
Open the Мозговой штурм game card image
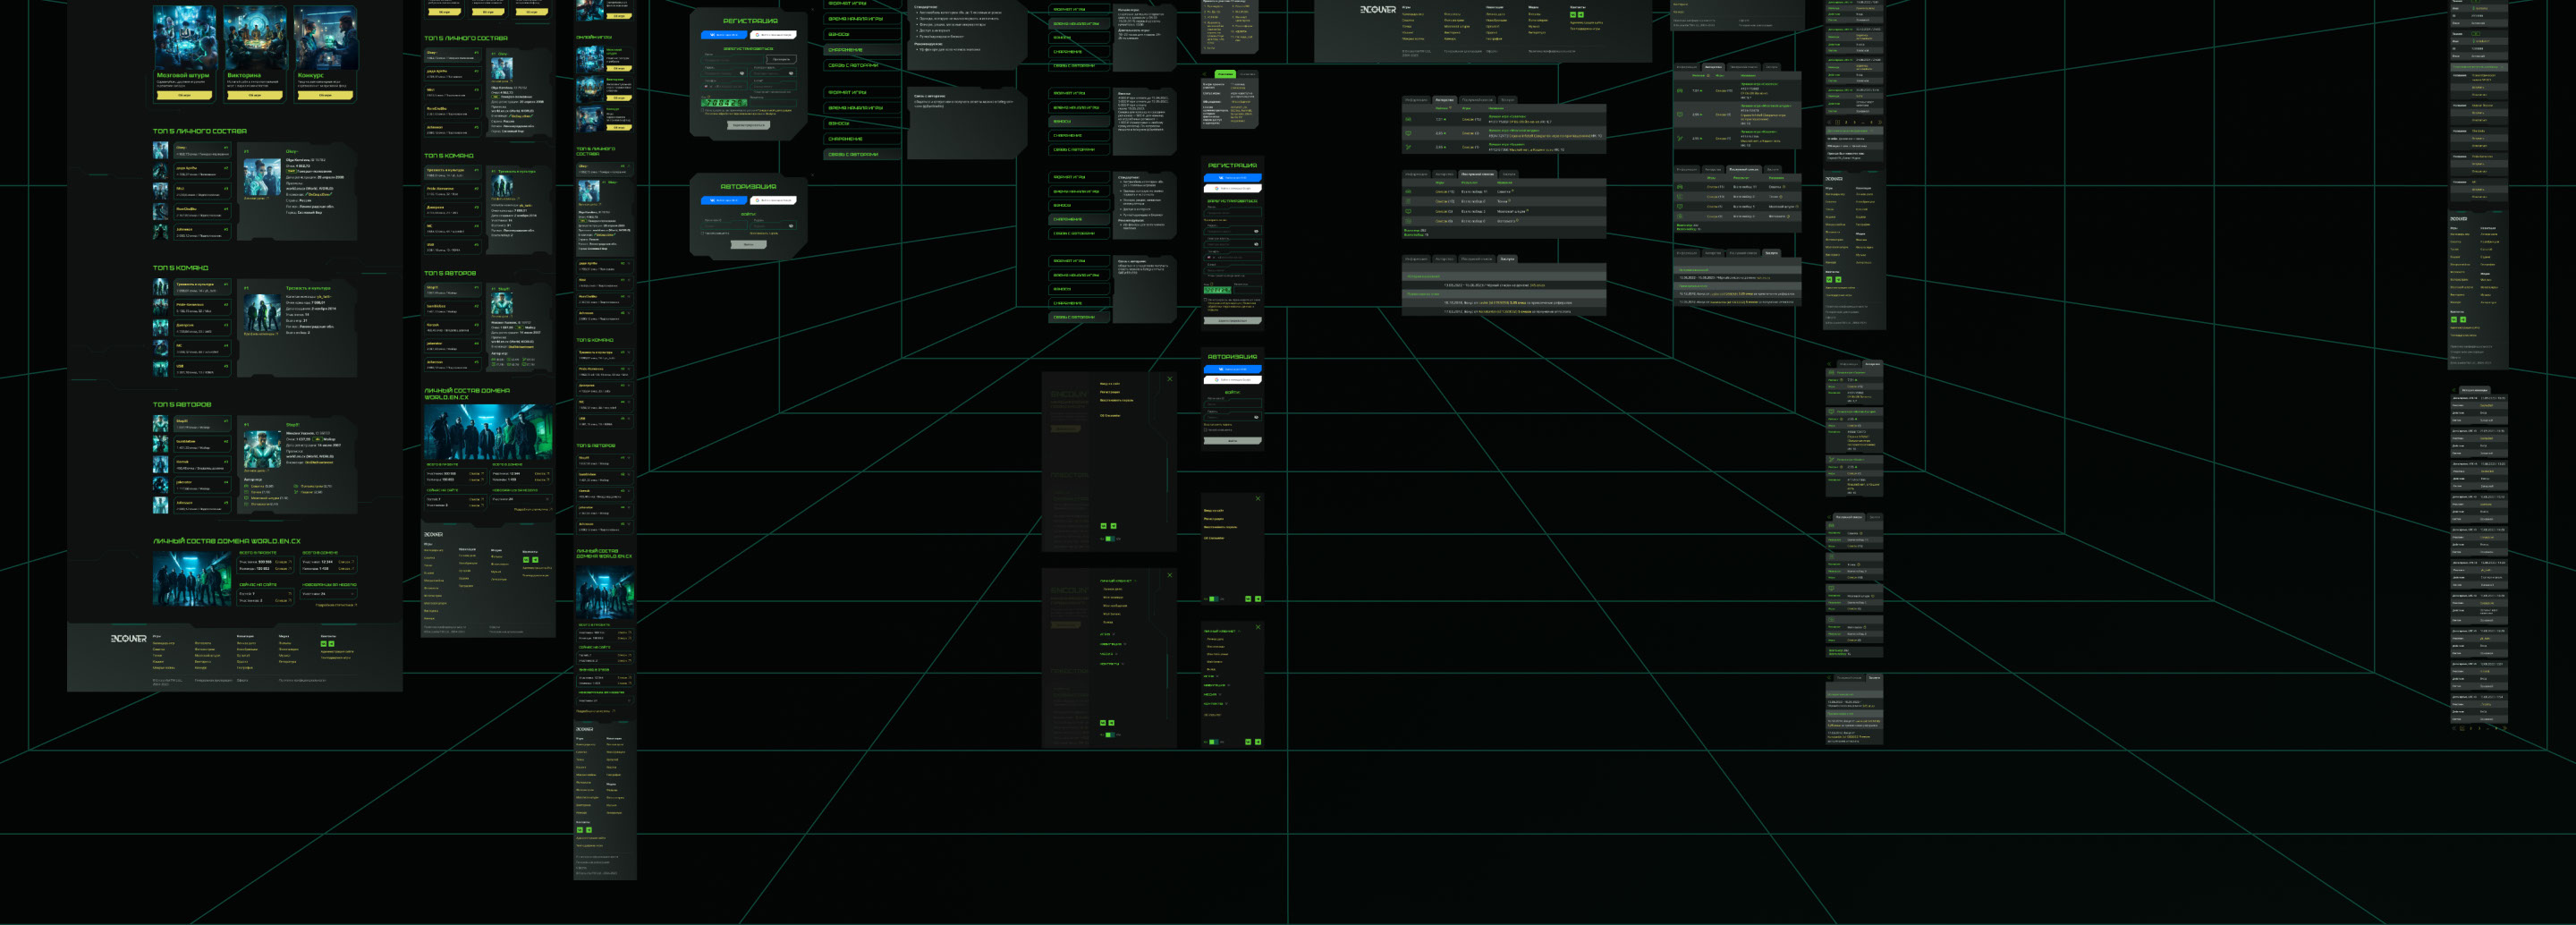pos(184,38)
